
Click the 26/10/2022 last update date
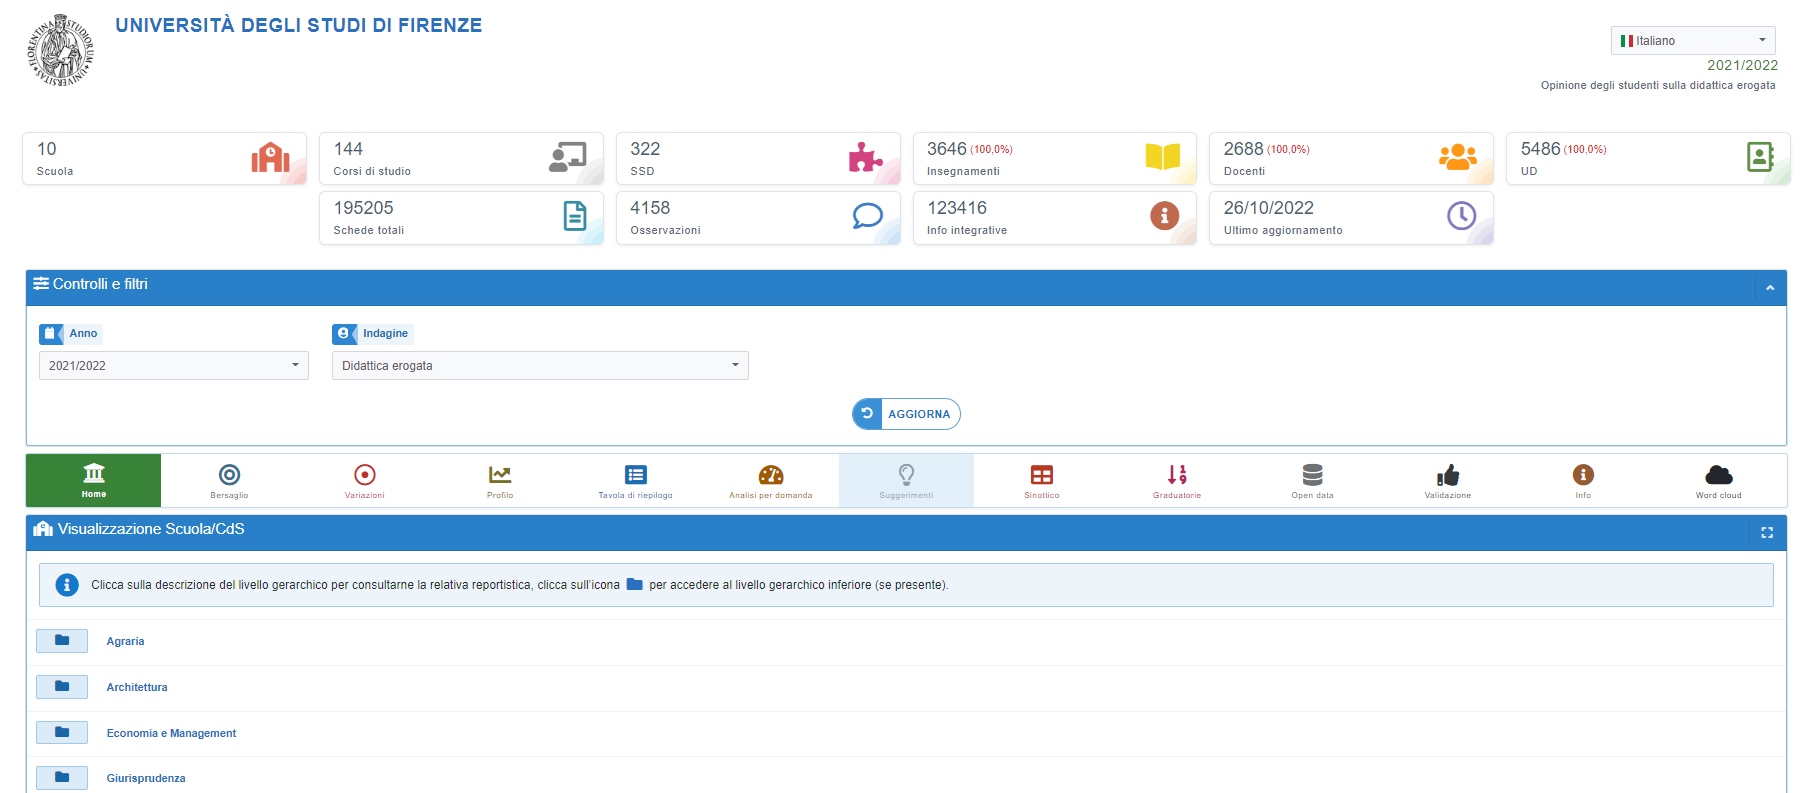pos(1269,208)
